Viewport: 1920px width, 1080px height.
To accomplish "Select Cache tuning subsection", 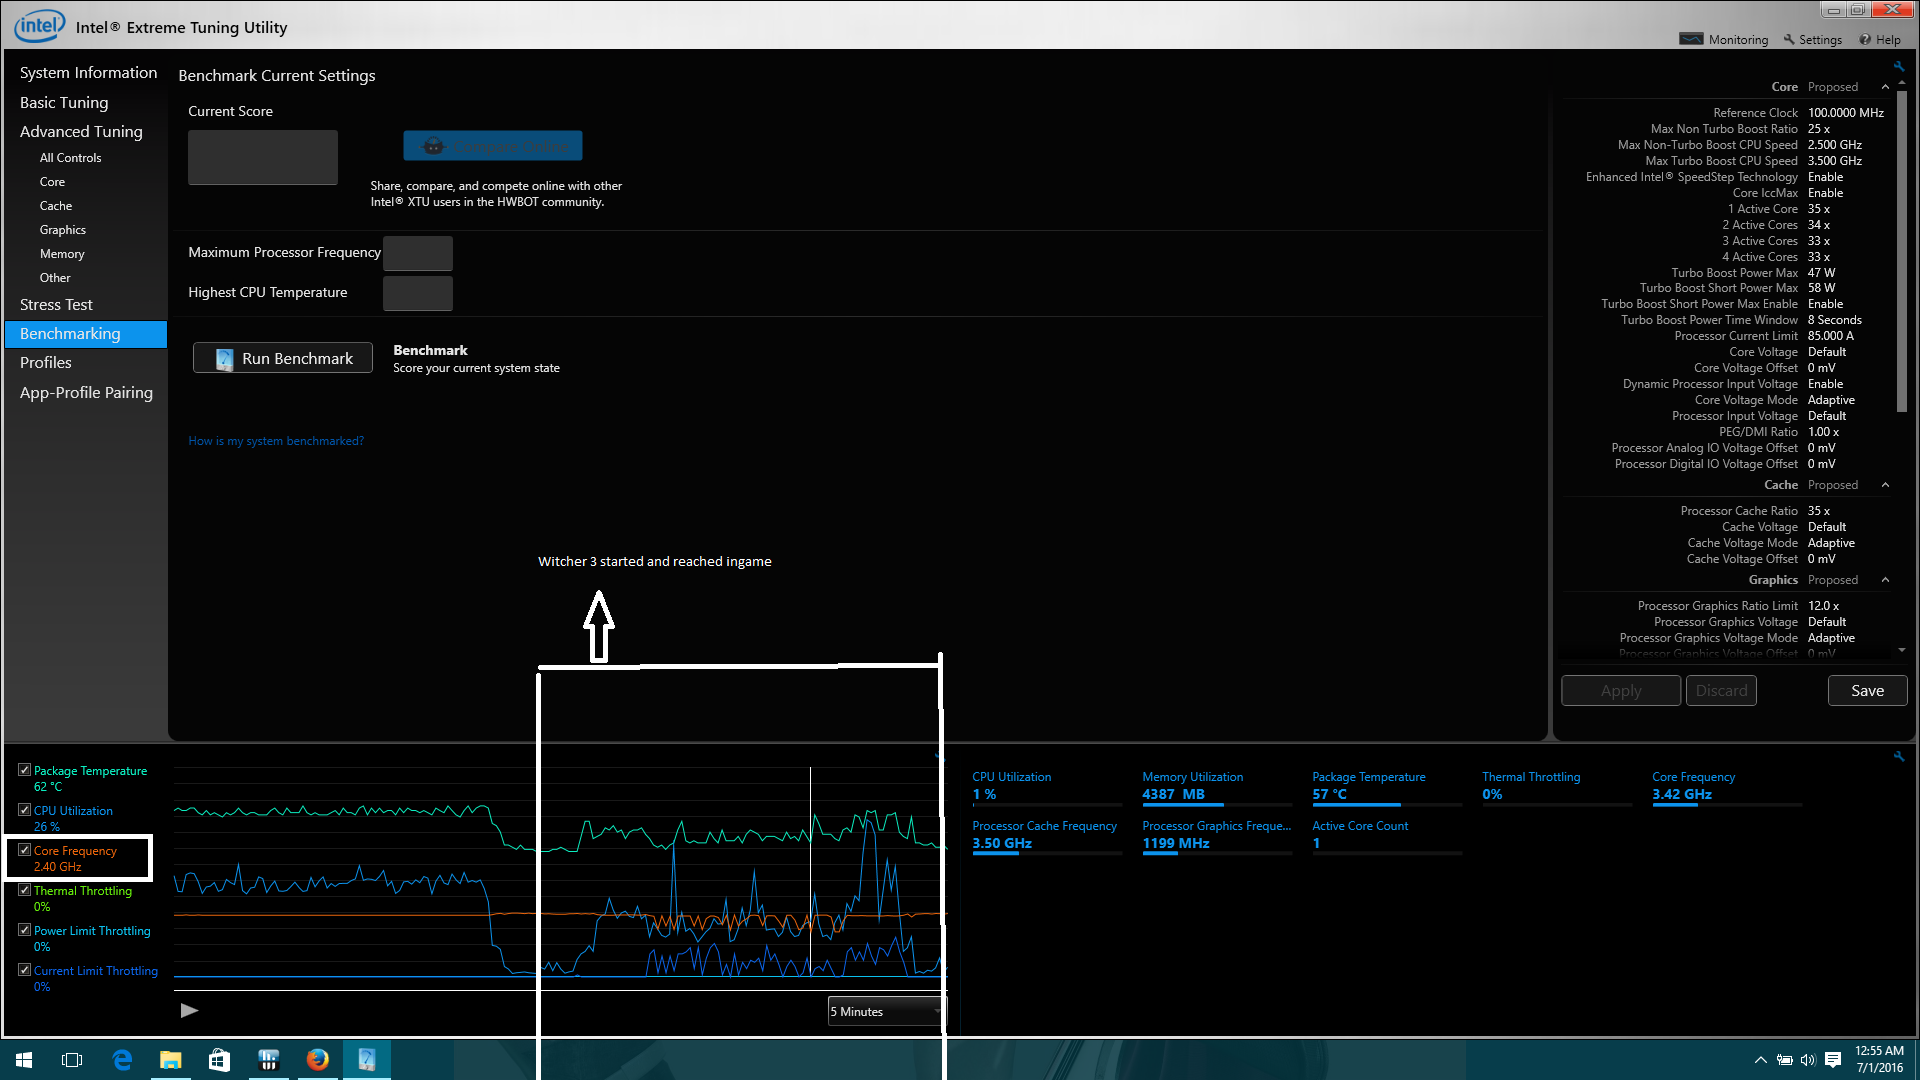I will [x=56, y=206].
